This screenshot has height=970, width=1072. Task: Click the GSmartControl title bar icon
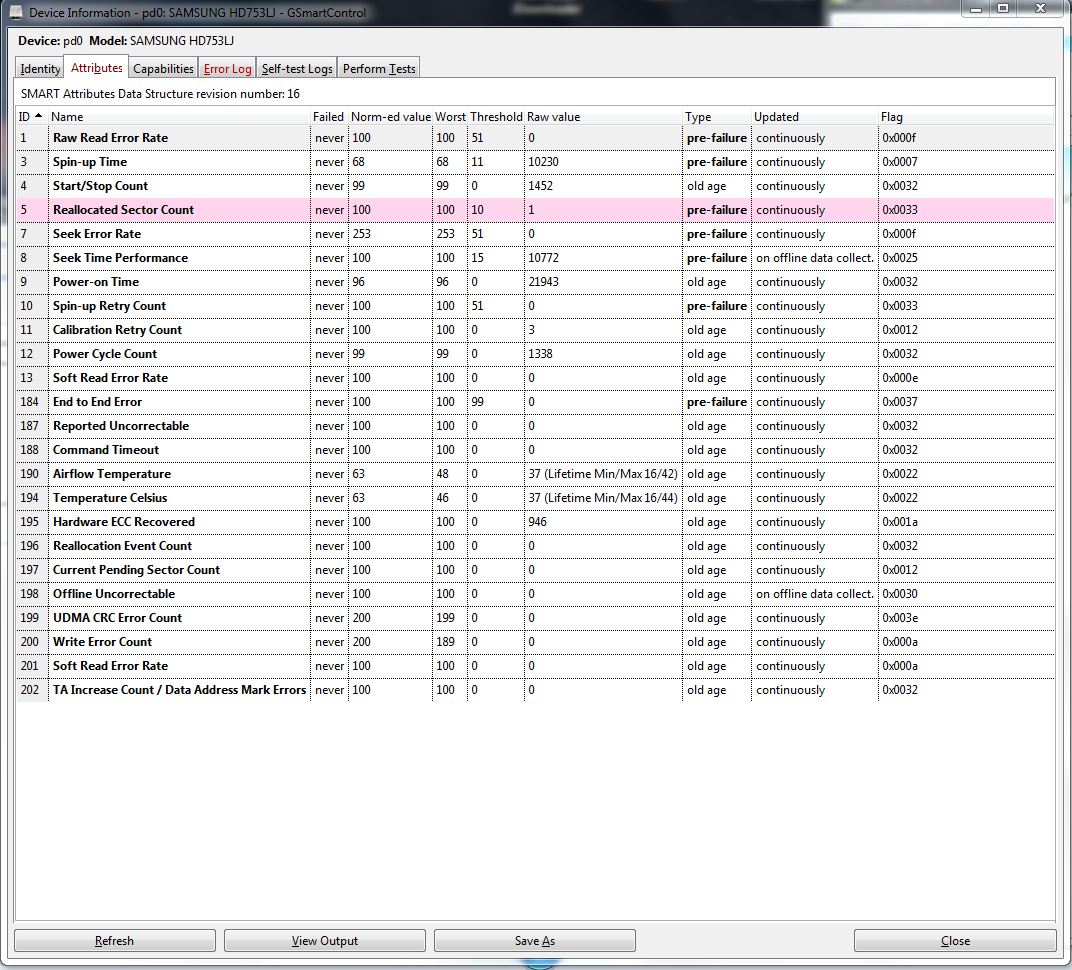[x=14, y=12]
